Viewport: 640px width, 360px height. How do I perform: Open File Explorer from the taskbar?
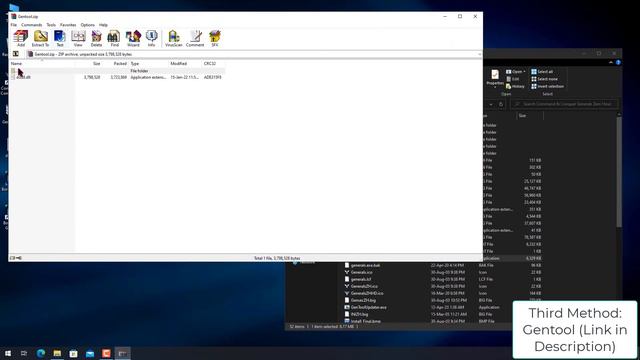57,353
